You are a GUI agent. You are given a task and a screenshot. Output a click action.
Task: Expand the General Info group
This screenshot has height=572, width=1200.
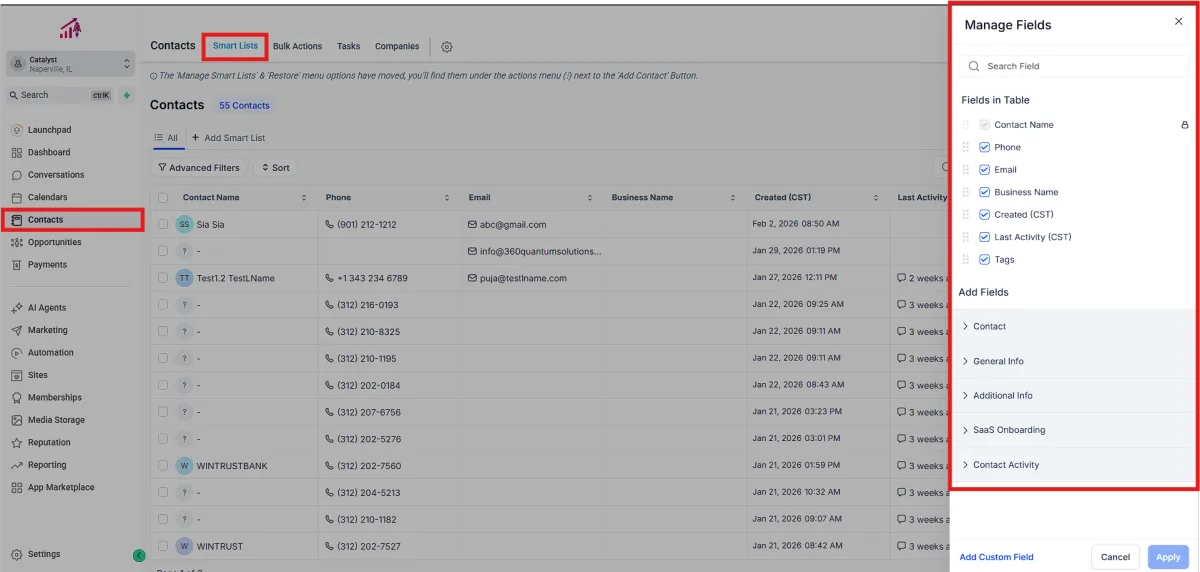click(x=1075, y=361)
